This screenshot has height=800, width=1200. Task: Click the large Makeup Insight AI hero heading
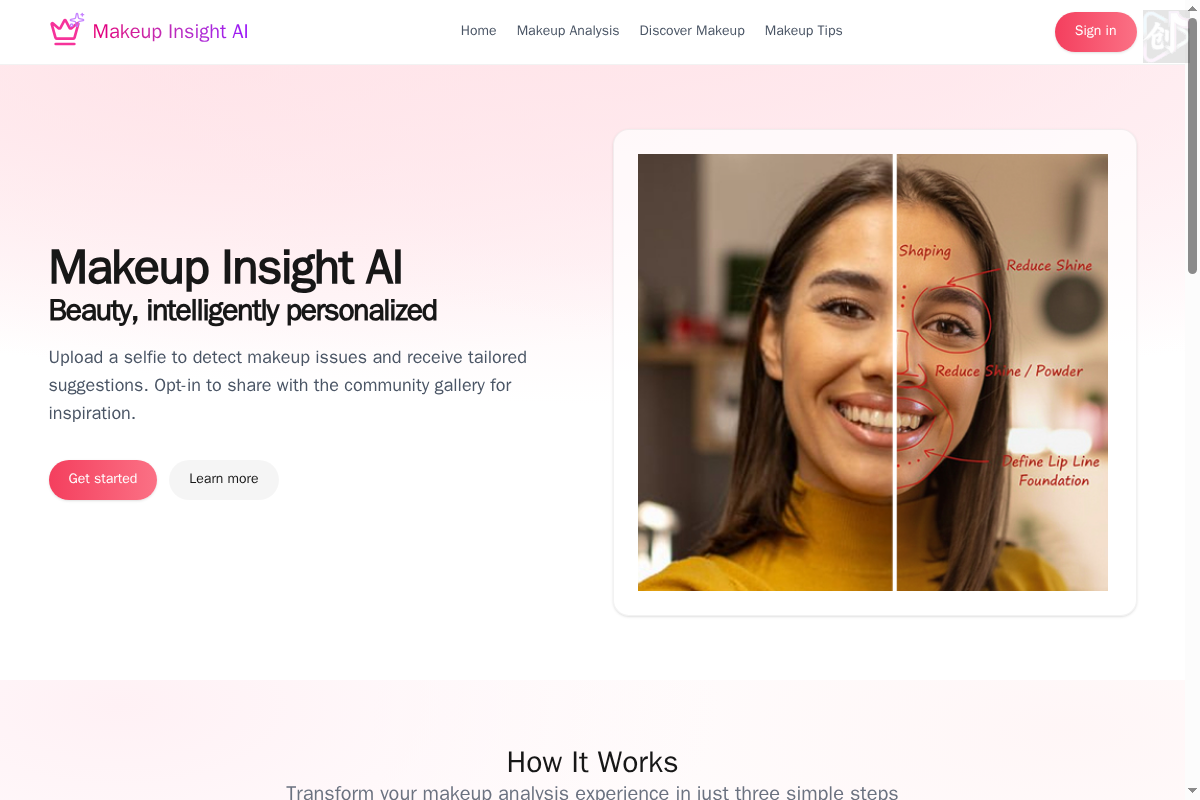226,267
